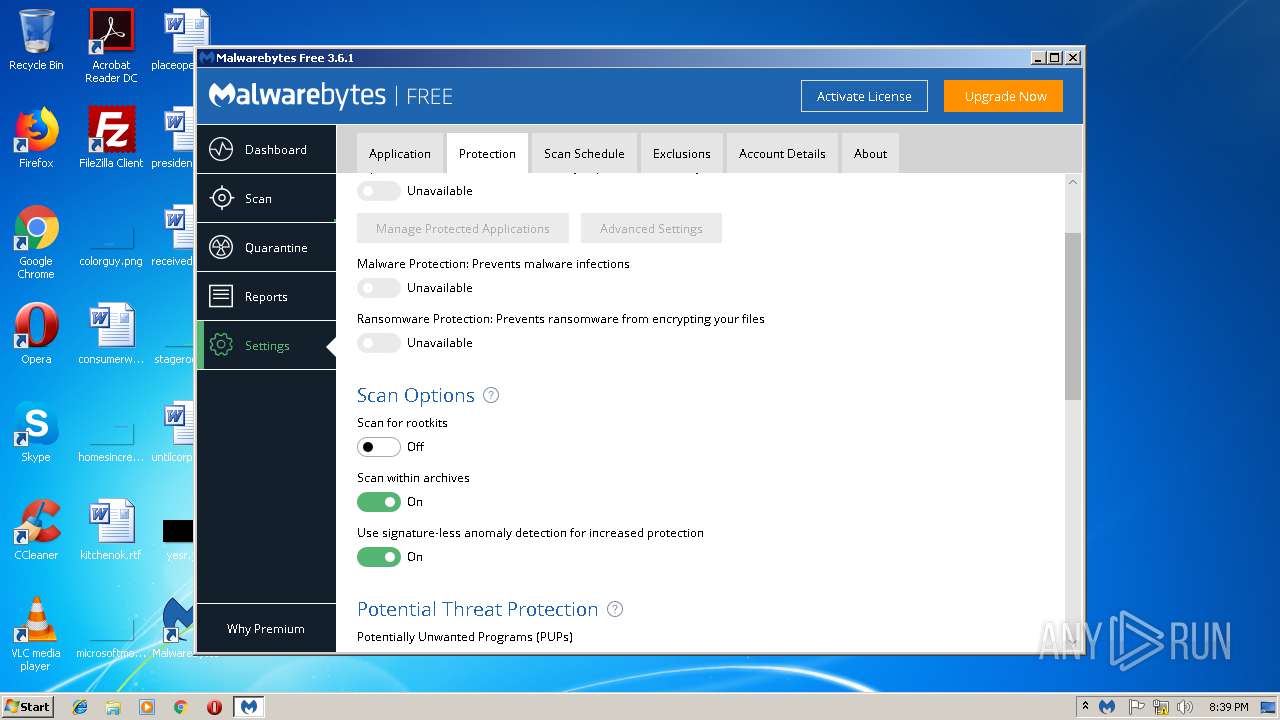
Task: Click the clock showing 8:39 PM
Action: (x=1228, y=707)
